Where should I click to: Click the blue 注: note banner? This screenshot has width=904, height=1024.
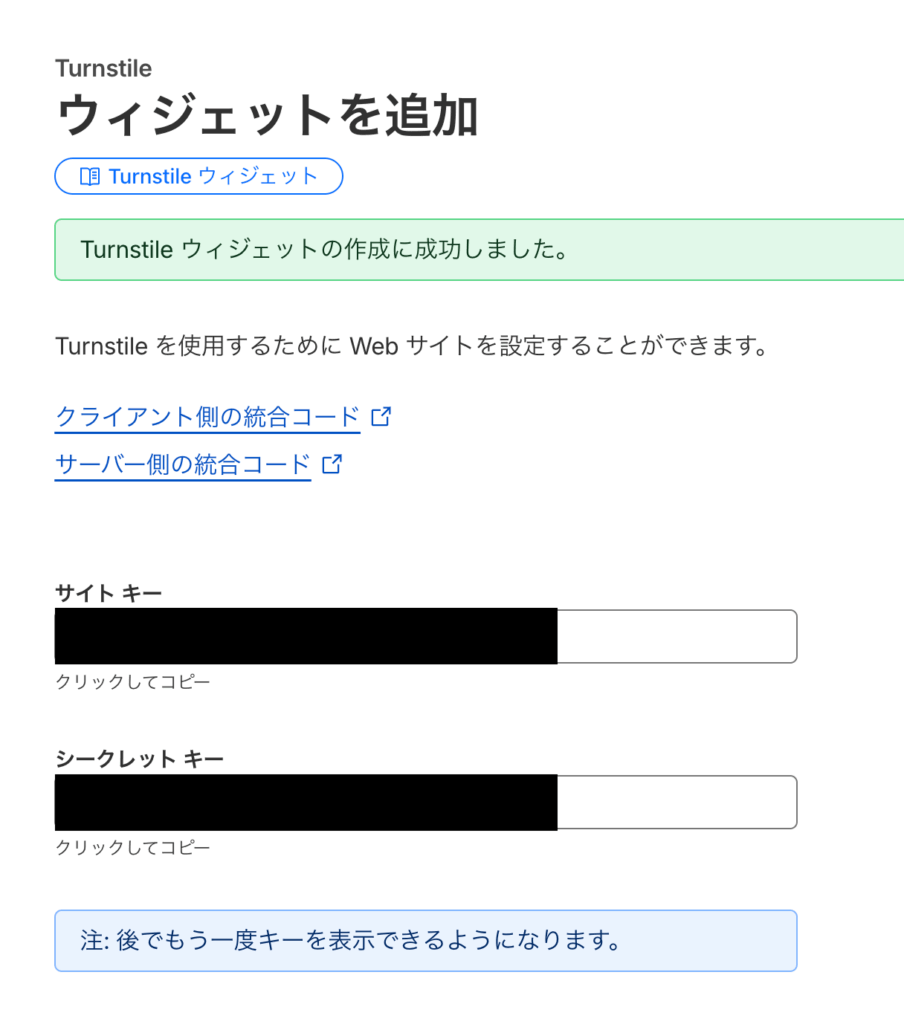point(425,941)
